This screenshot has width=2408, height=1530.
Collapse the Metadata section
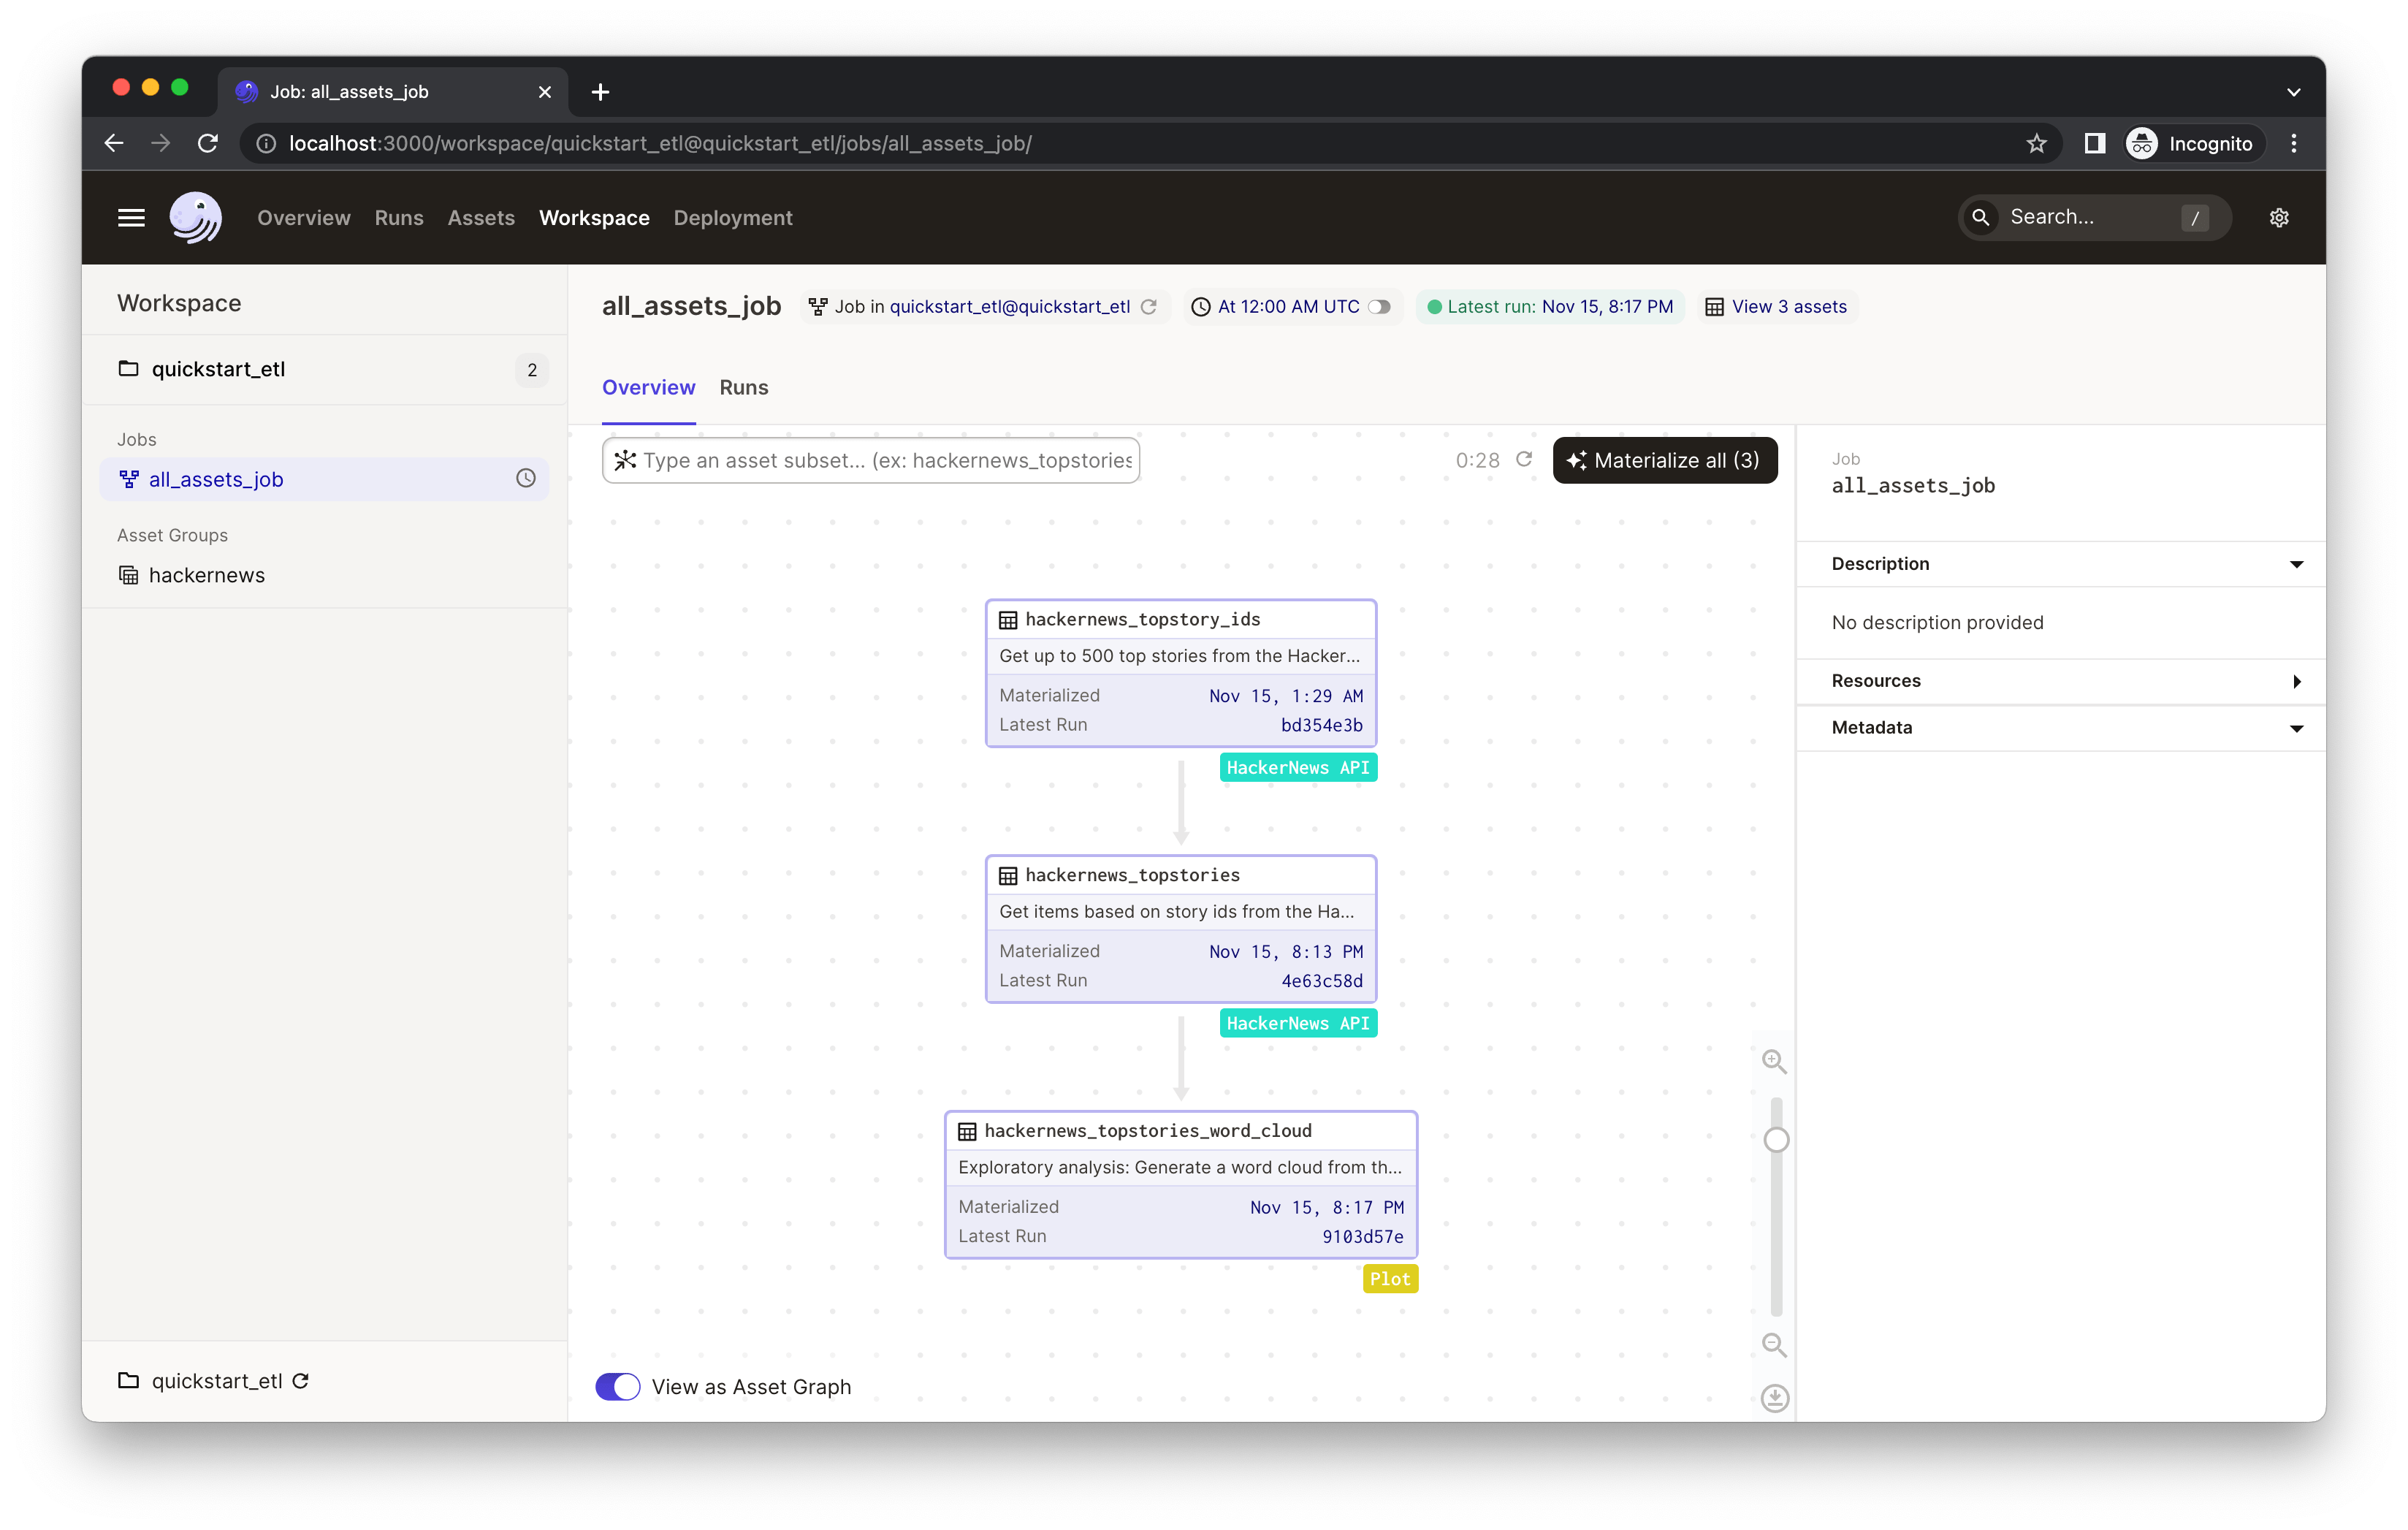coord(2296,728)
